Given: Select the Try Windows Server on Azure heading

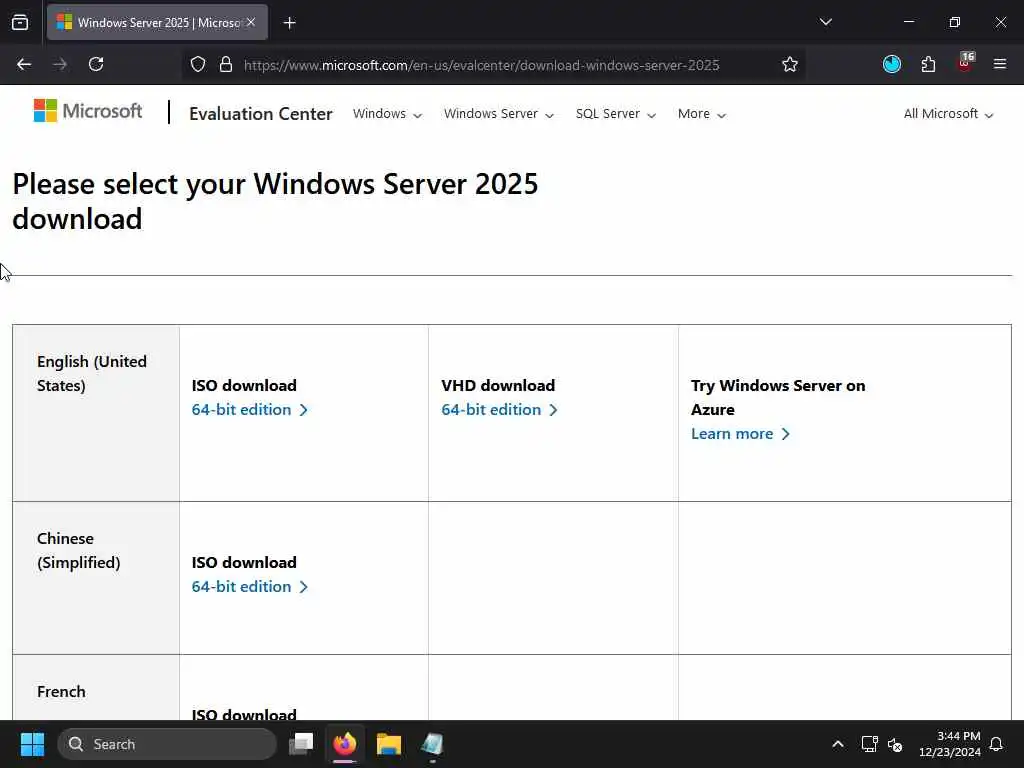Looking at the screenshot, I should tap(778, 397).
